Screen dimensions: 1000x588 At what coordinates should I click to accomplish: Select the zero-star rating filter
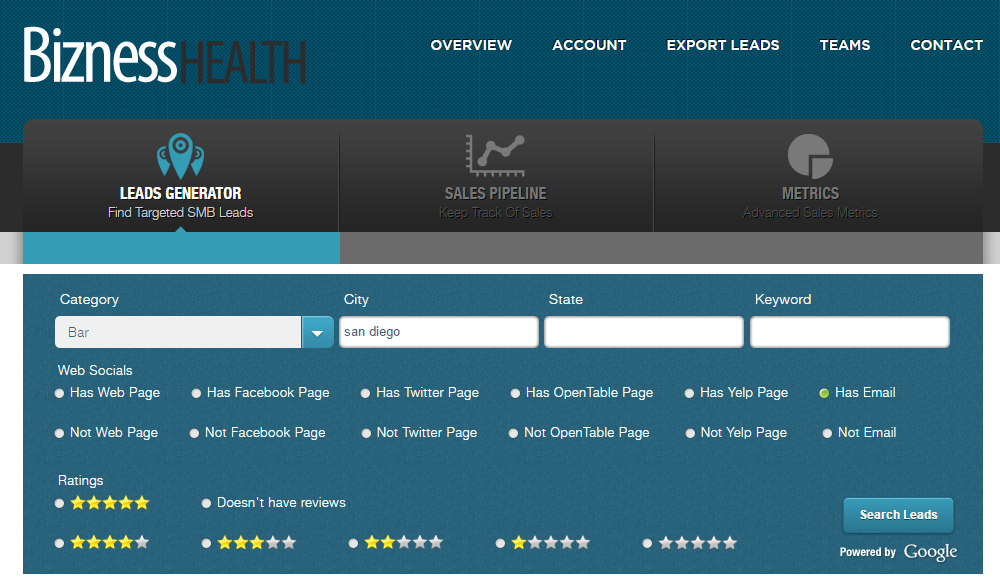click(x=648, y=543)
